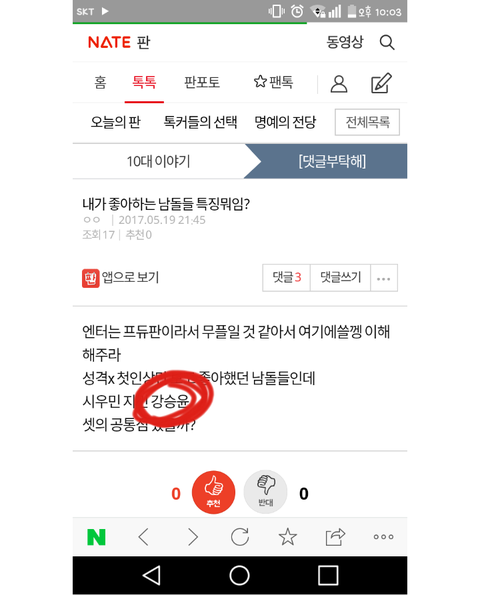The image size is (480, 595).
Task: Tap the red 추천 thumbs-up button
Action: [x=213, y=492]
